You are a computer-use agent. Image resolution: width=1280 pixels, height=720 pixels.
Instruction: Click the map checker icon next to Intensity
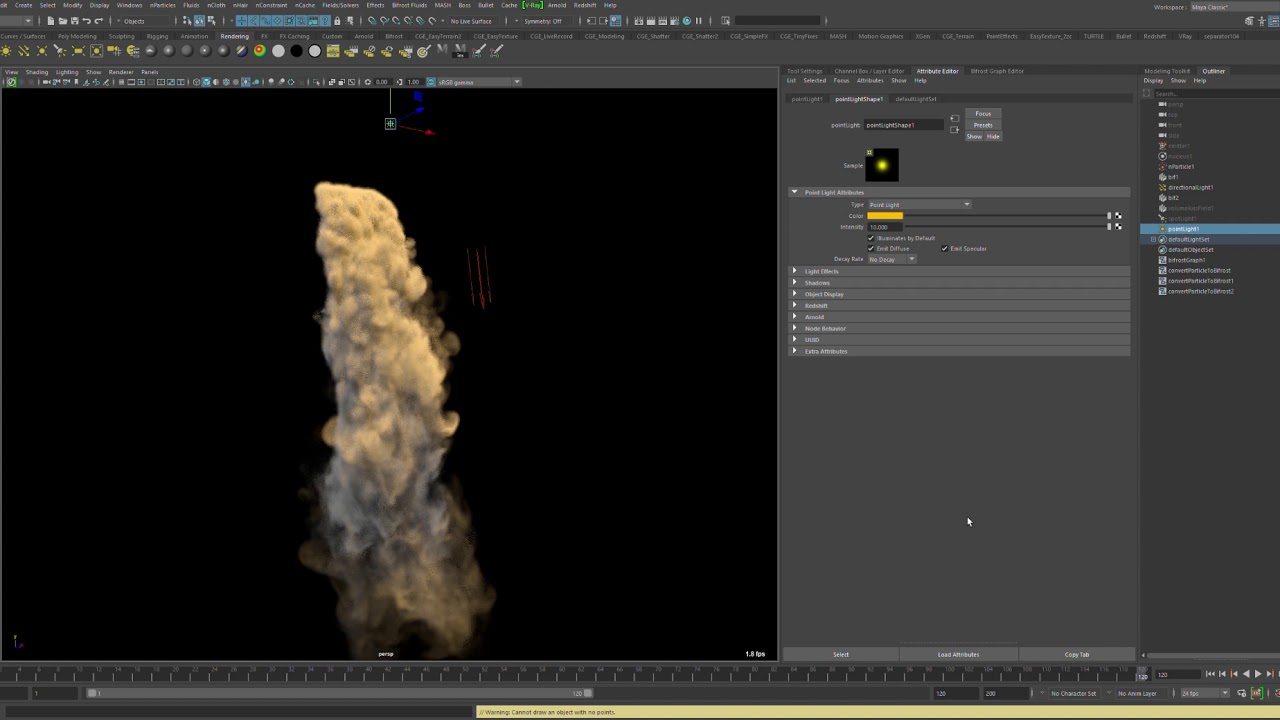[1118, 227]
